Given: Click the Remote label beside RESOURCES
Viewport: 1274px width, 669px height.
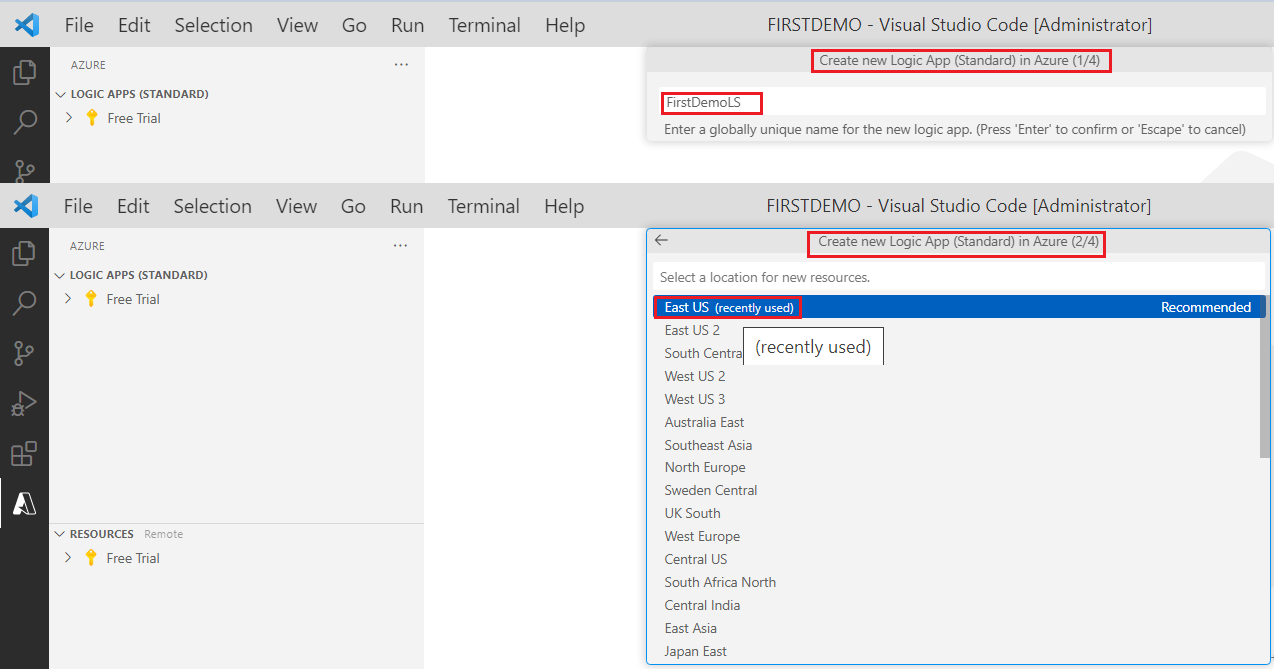Looking at the screenshot, I should coord(163,534).
